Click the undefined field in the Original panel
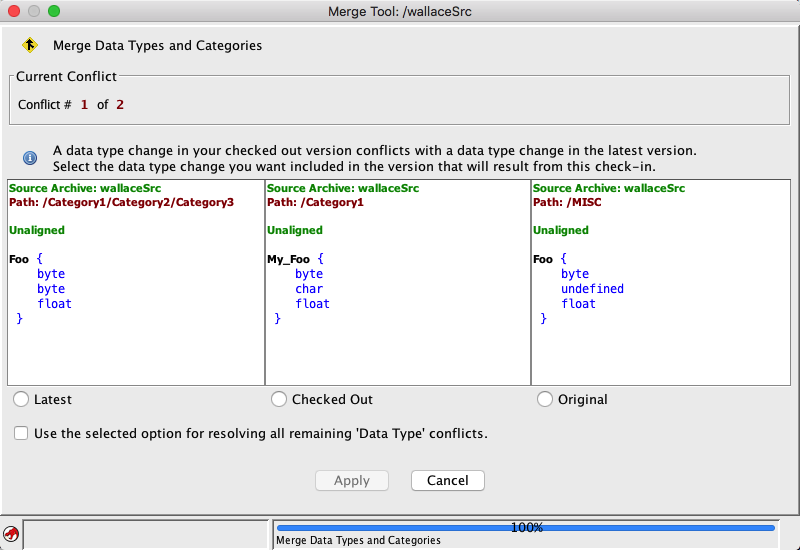800x550 pixels. click(x=592, y=289)
